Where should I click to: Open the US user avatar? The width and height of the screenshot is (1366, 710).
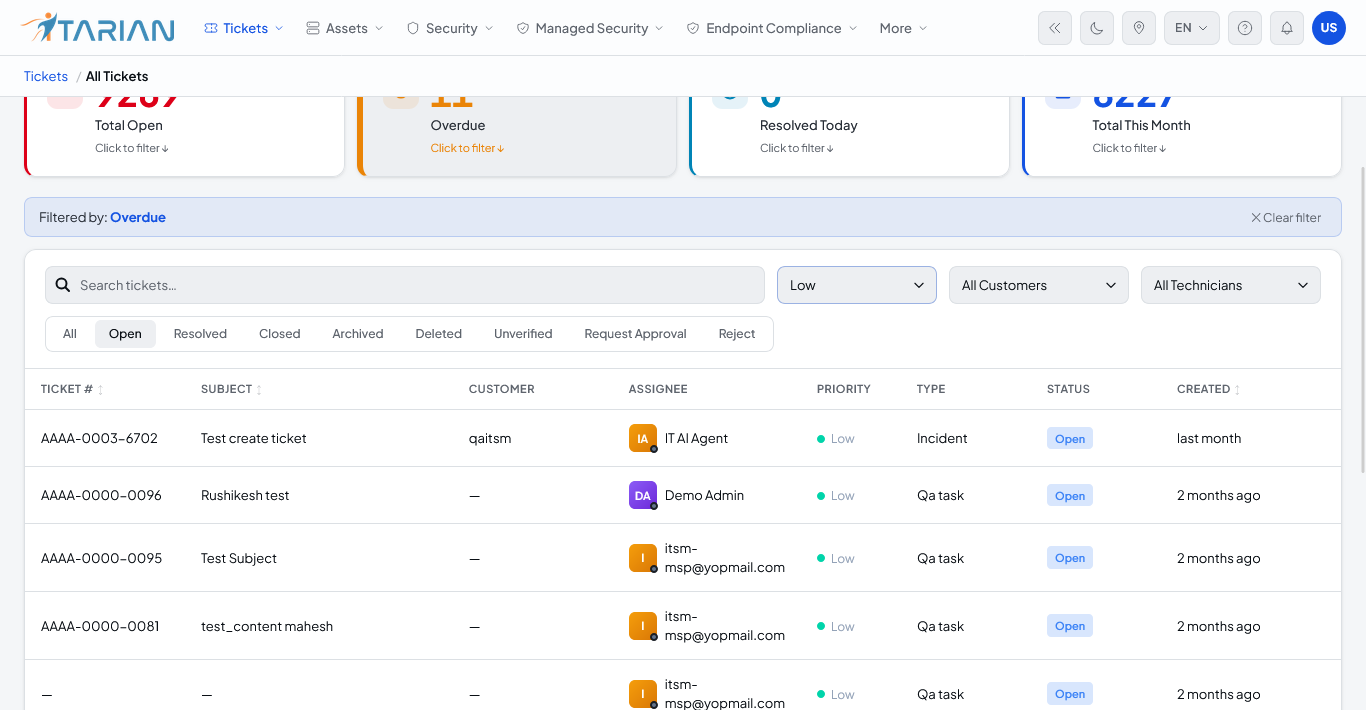point(1329,28)
